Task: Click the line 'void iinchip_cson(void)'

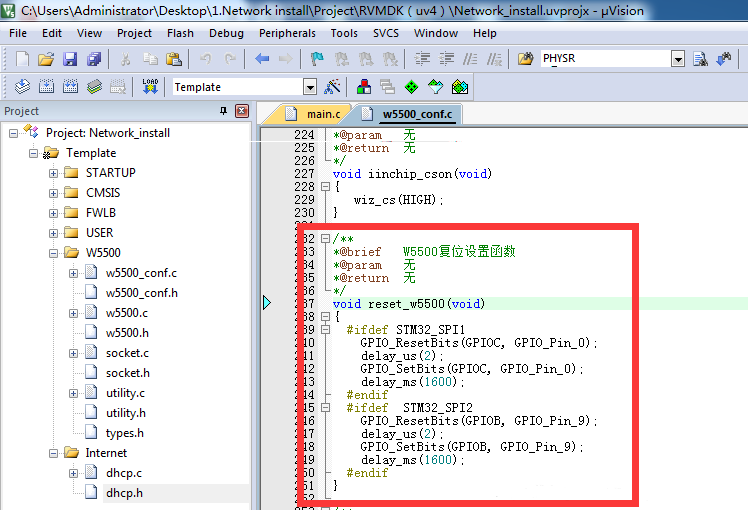Action: click(x=412, y=174)
